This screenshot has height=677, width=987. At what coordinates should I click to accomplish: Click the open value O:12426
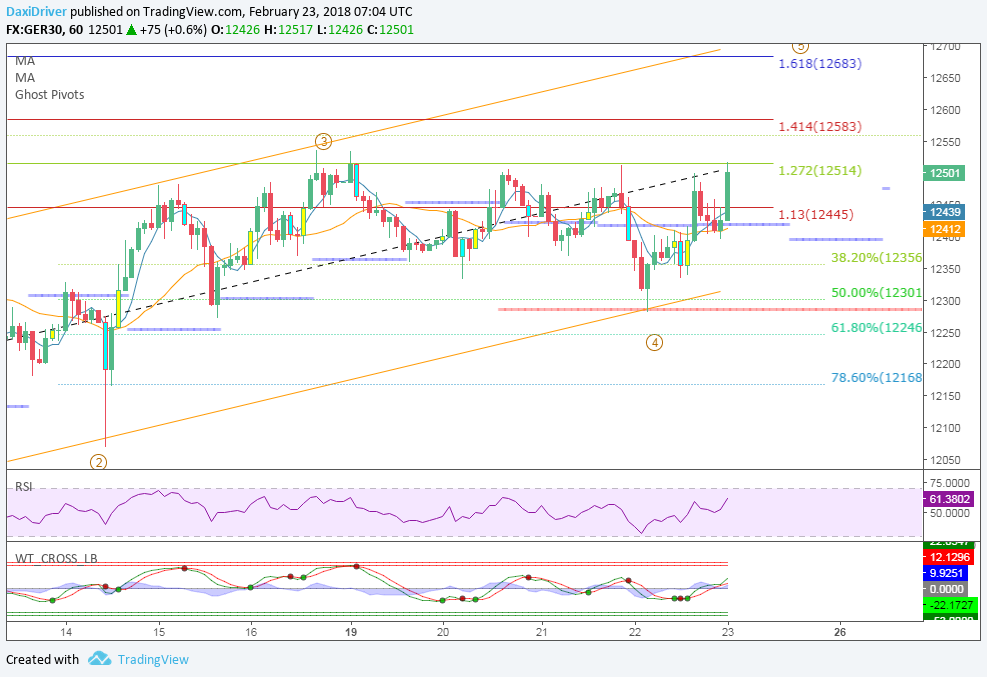(x=235, y=30)
